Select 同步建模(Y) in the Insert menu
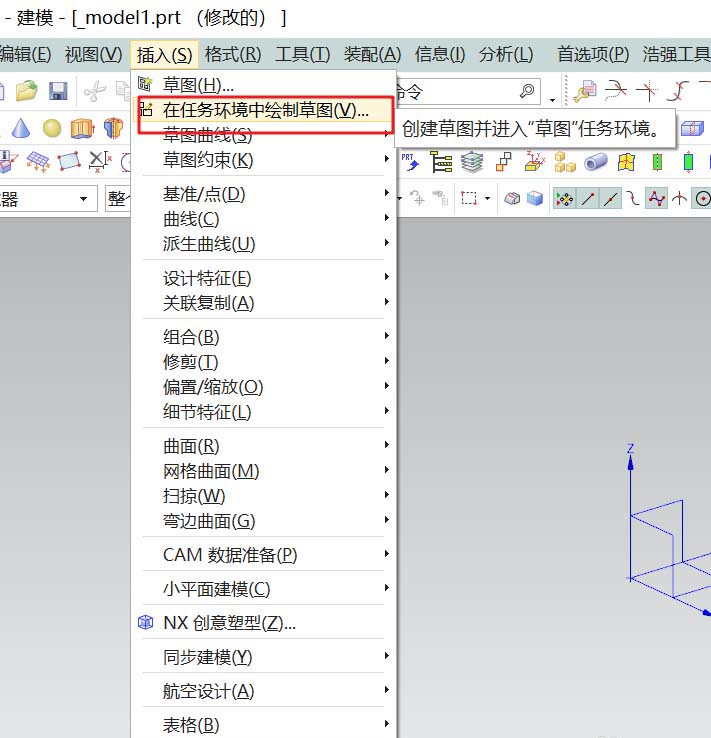Screen dimensions: 711x738 click(264, 657)
